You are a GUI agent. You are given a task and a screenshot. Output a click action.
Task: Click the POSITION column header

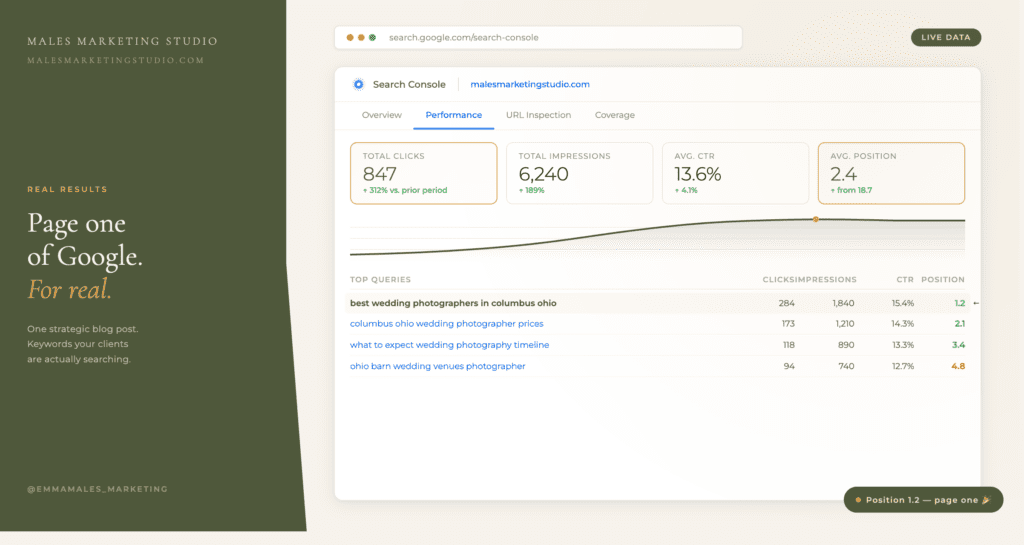click(x=942, y=279)
